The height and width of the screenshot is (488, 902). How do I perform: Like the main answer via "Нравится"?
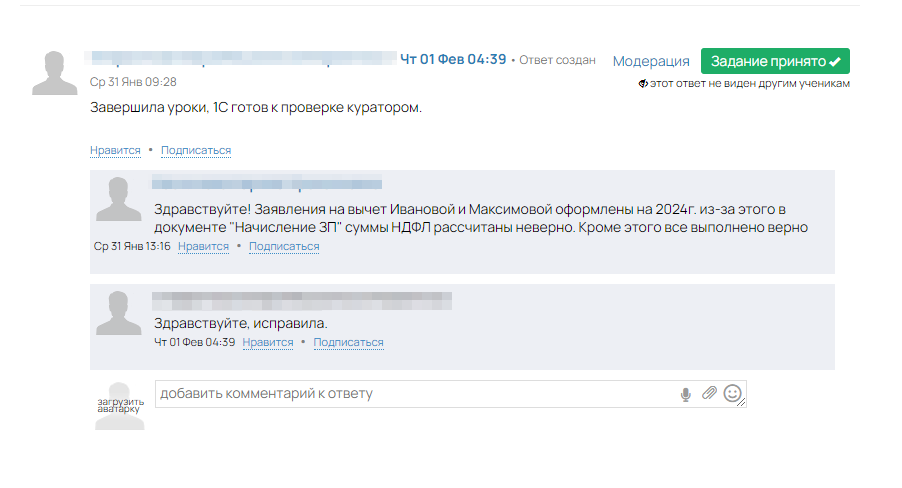point(115,151)
